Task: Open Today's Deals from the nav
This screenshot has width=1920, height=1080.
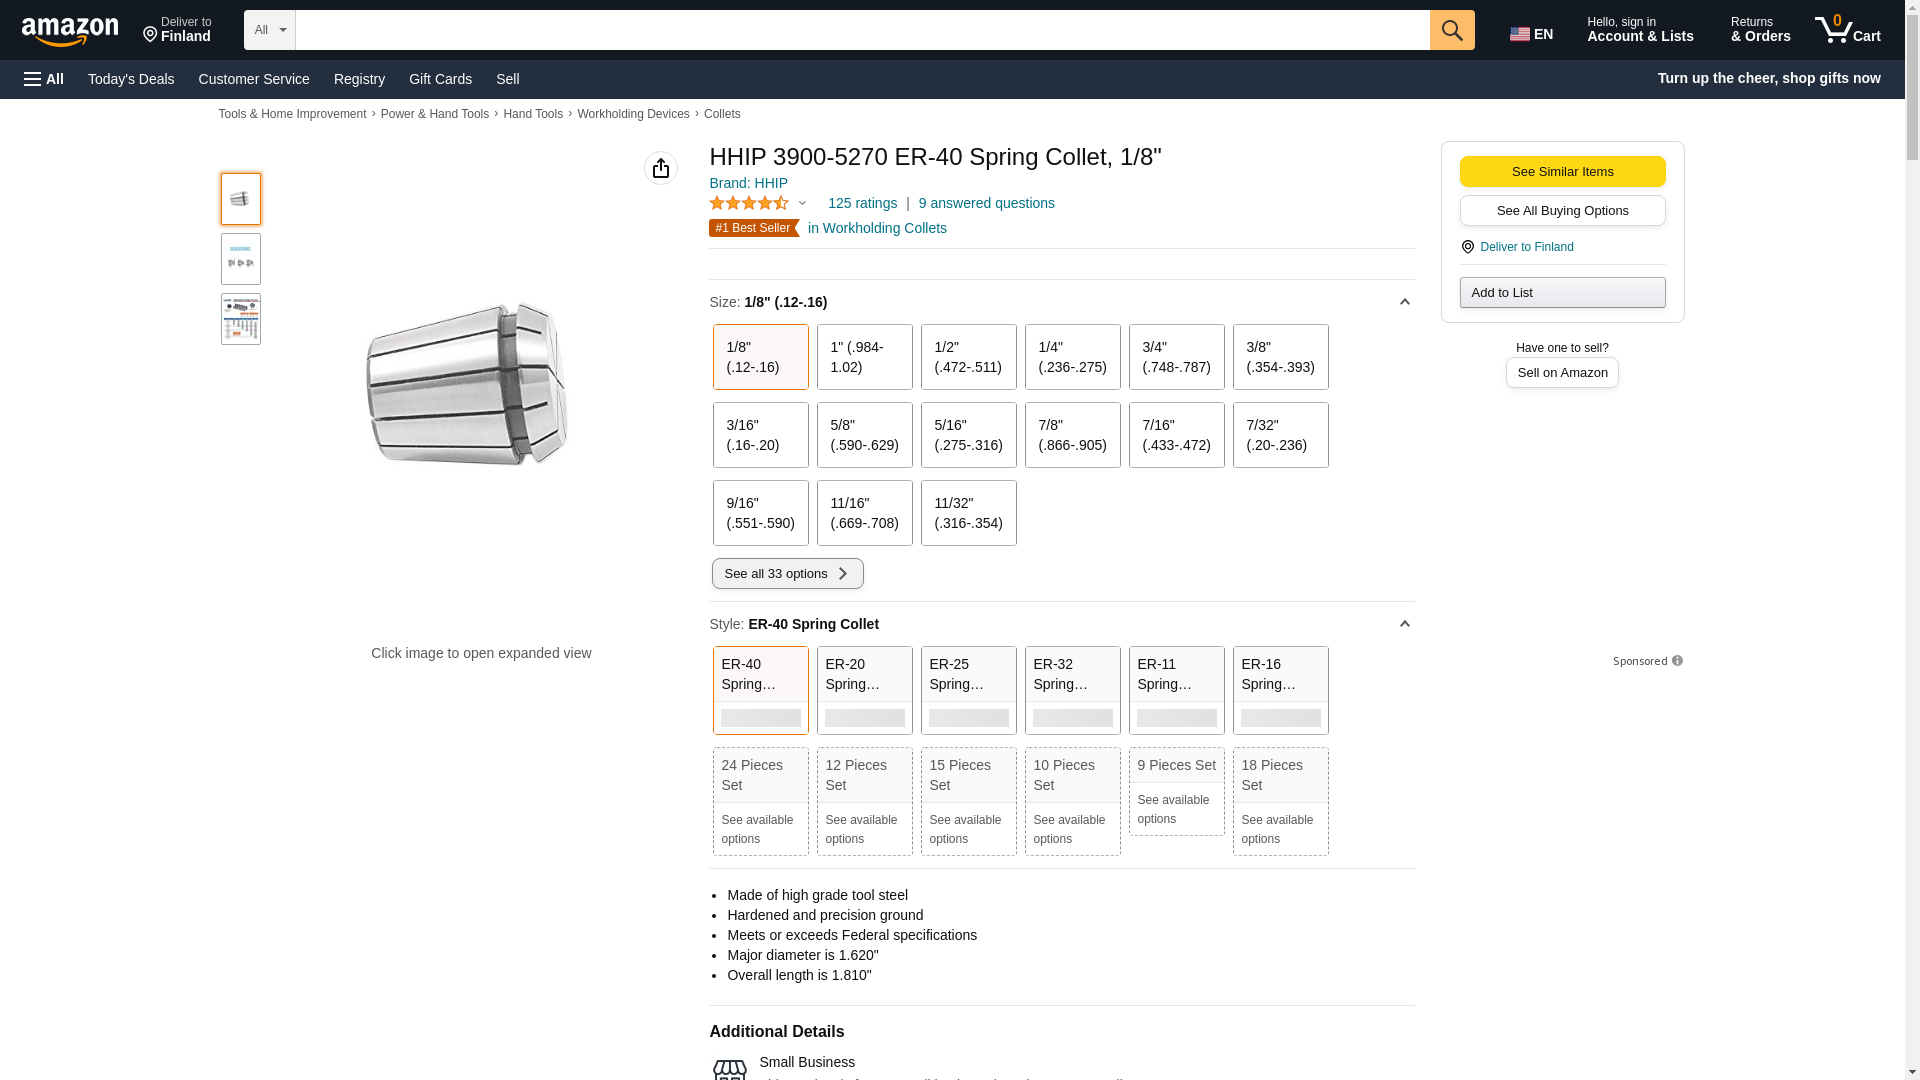Action: tap(131, 79)
